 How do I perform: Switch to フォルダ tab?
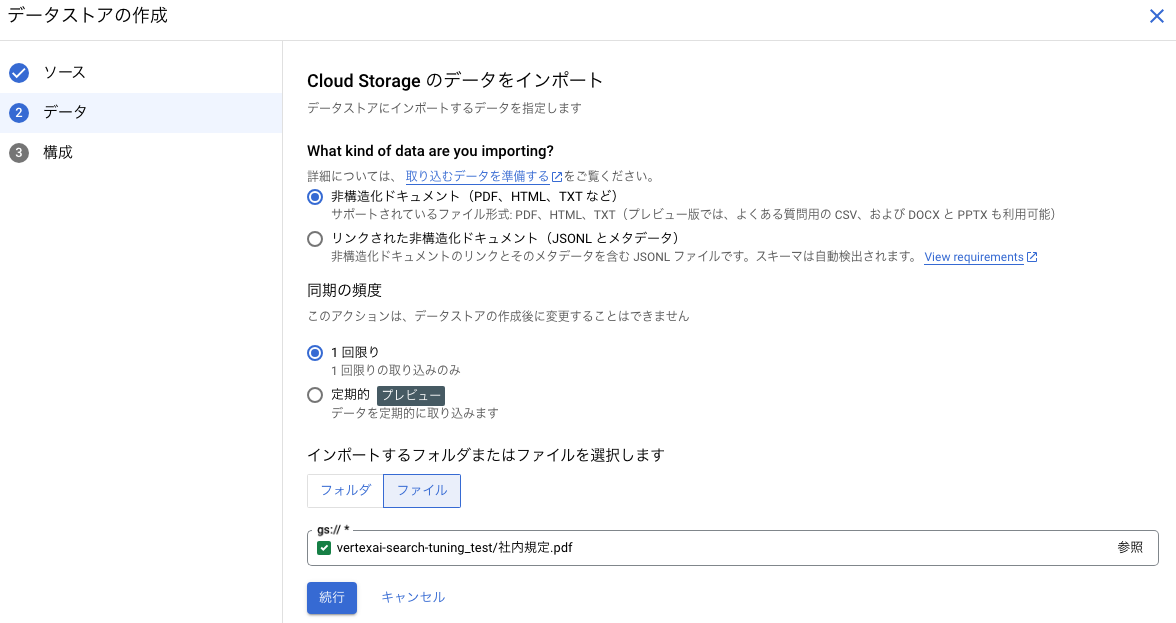(345, 491)
